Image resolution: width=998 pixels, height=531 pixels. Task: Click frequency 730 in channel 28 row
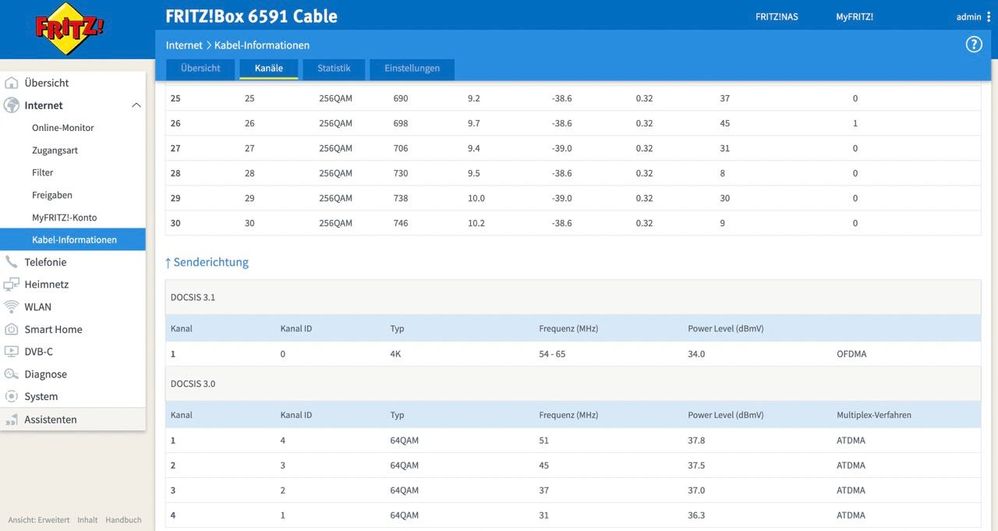coord(400,173)
